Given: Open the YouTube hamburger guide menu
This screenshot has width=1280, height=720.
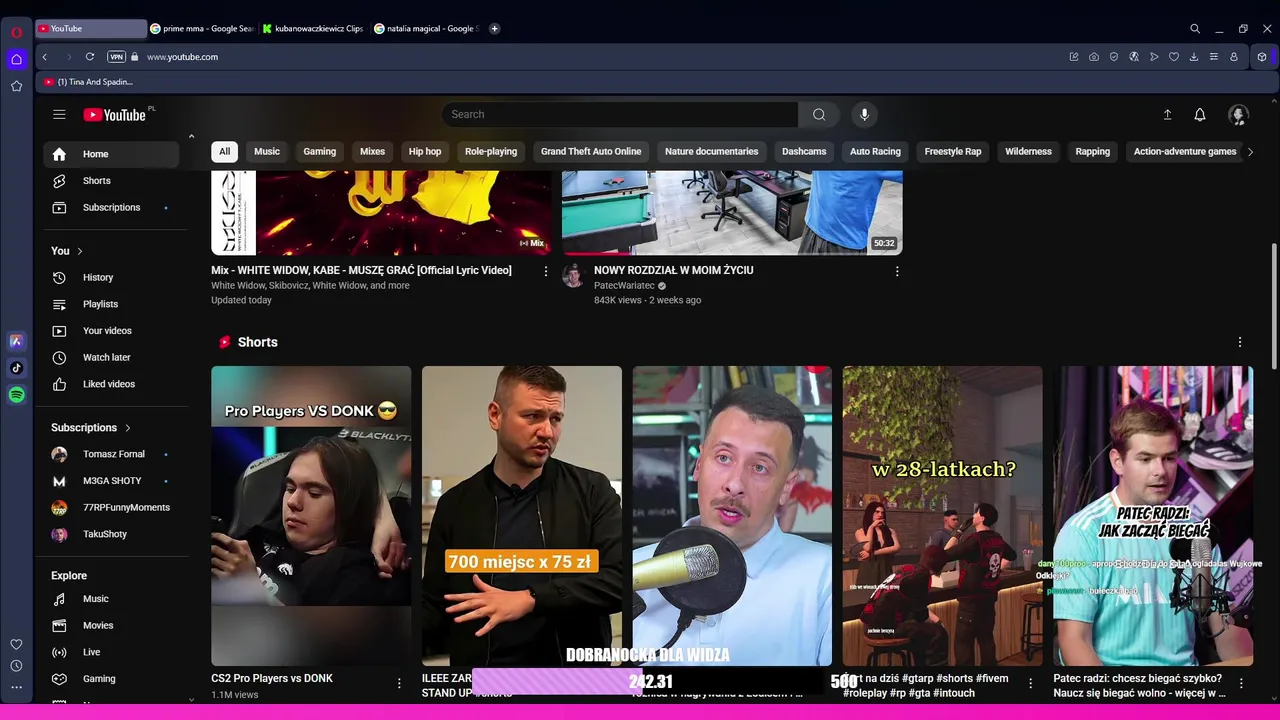Looking at the screenshot, I should point(59,114).
